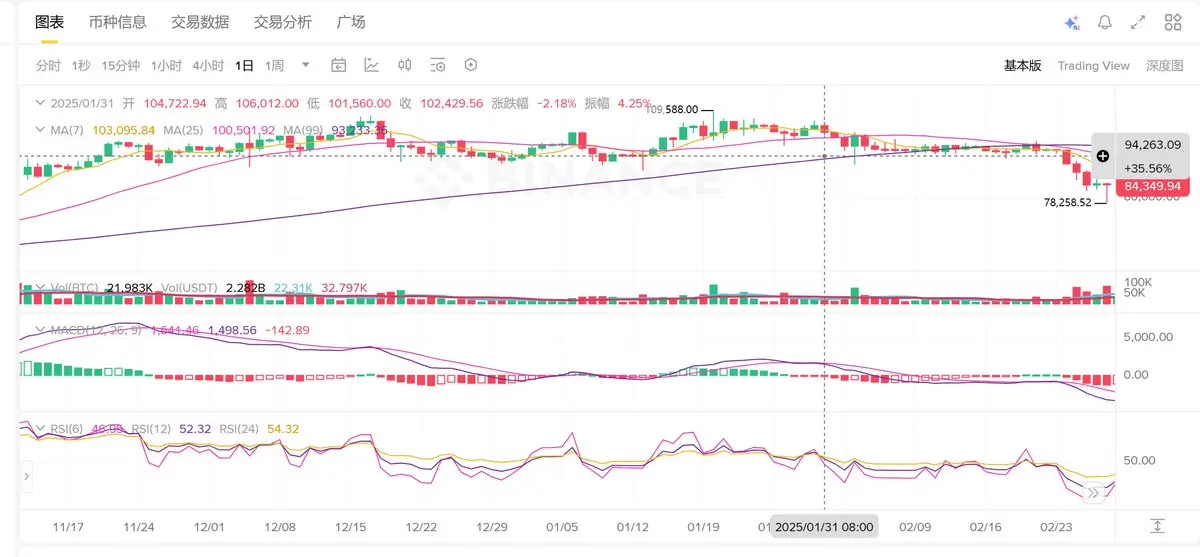This screenshot has height=557, width=1200.
Task: Open the more time intervals dropdown arrow
Action: [306, 65]
